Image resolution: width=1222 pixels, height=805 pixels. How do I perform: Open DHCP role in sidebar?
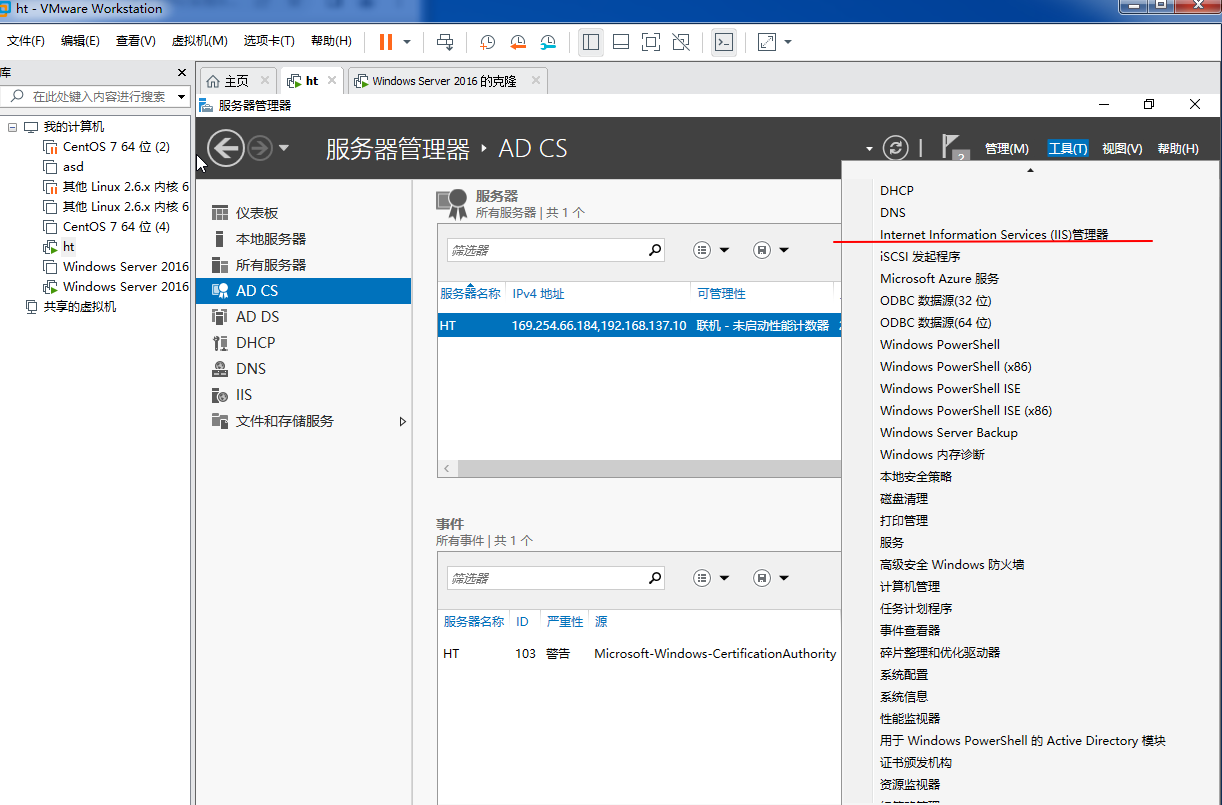pos(304,343)
